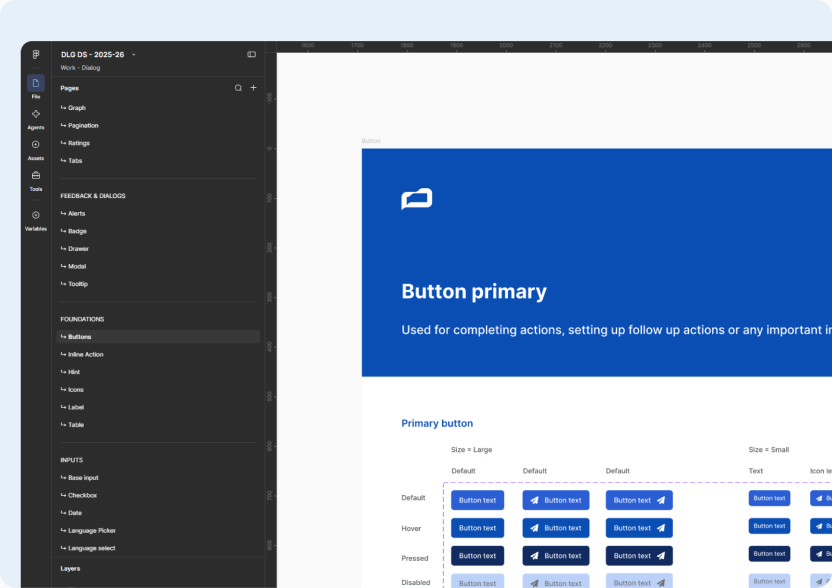The height and width of the screenshot is (588, 832).
Task: Open the Language Picker page
Action: pyautogui.click(x=158, y=530)
